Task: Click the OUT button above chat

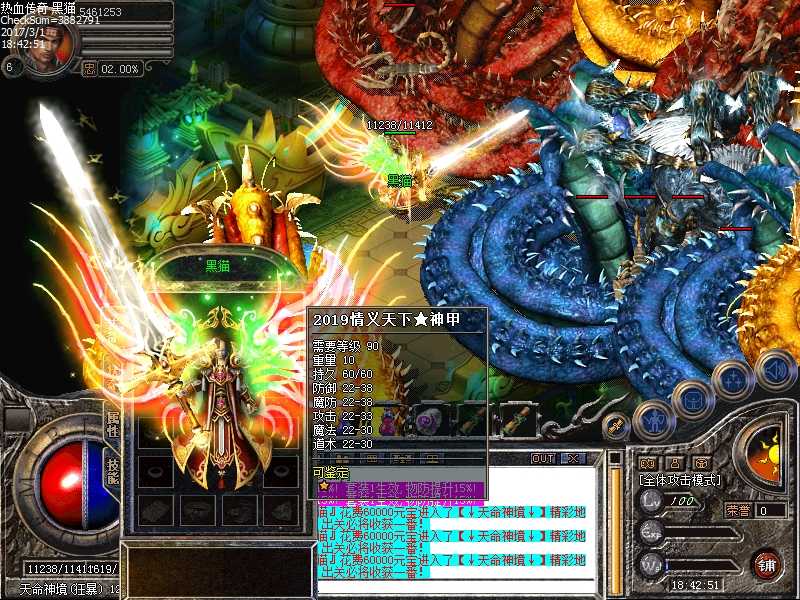Action: 543,458
